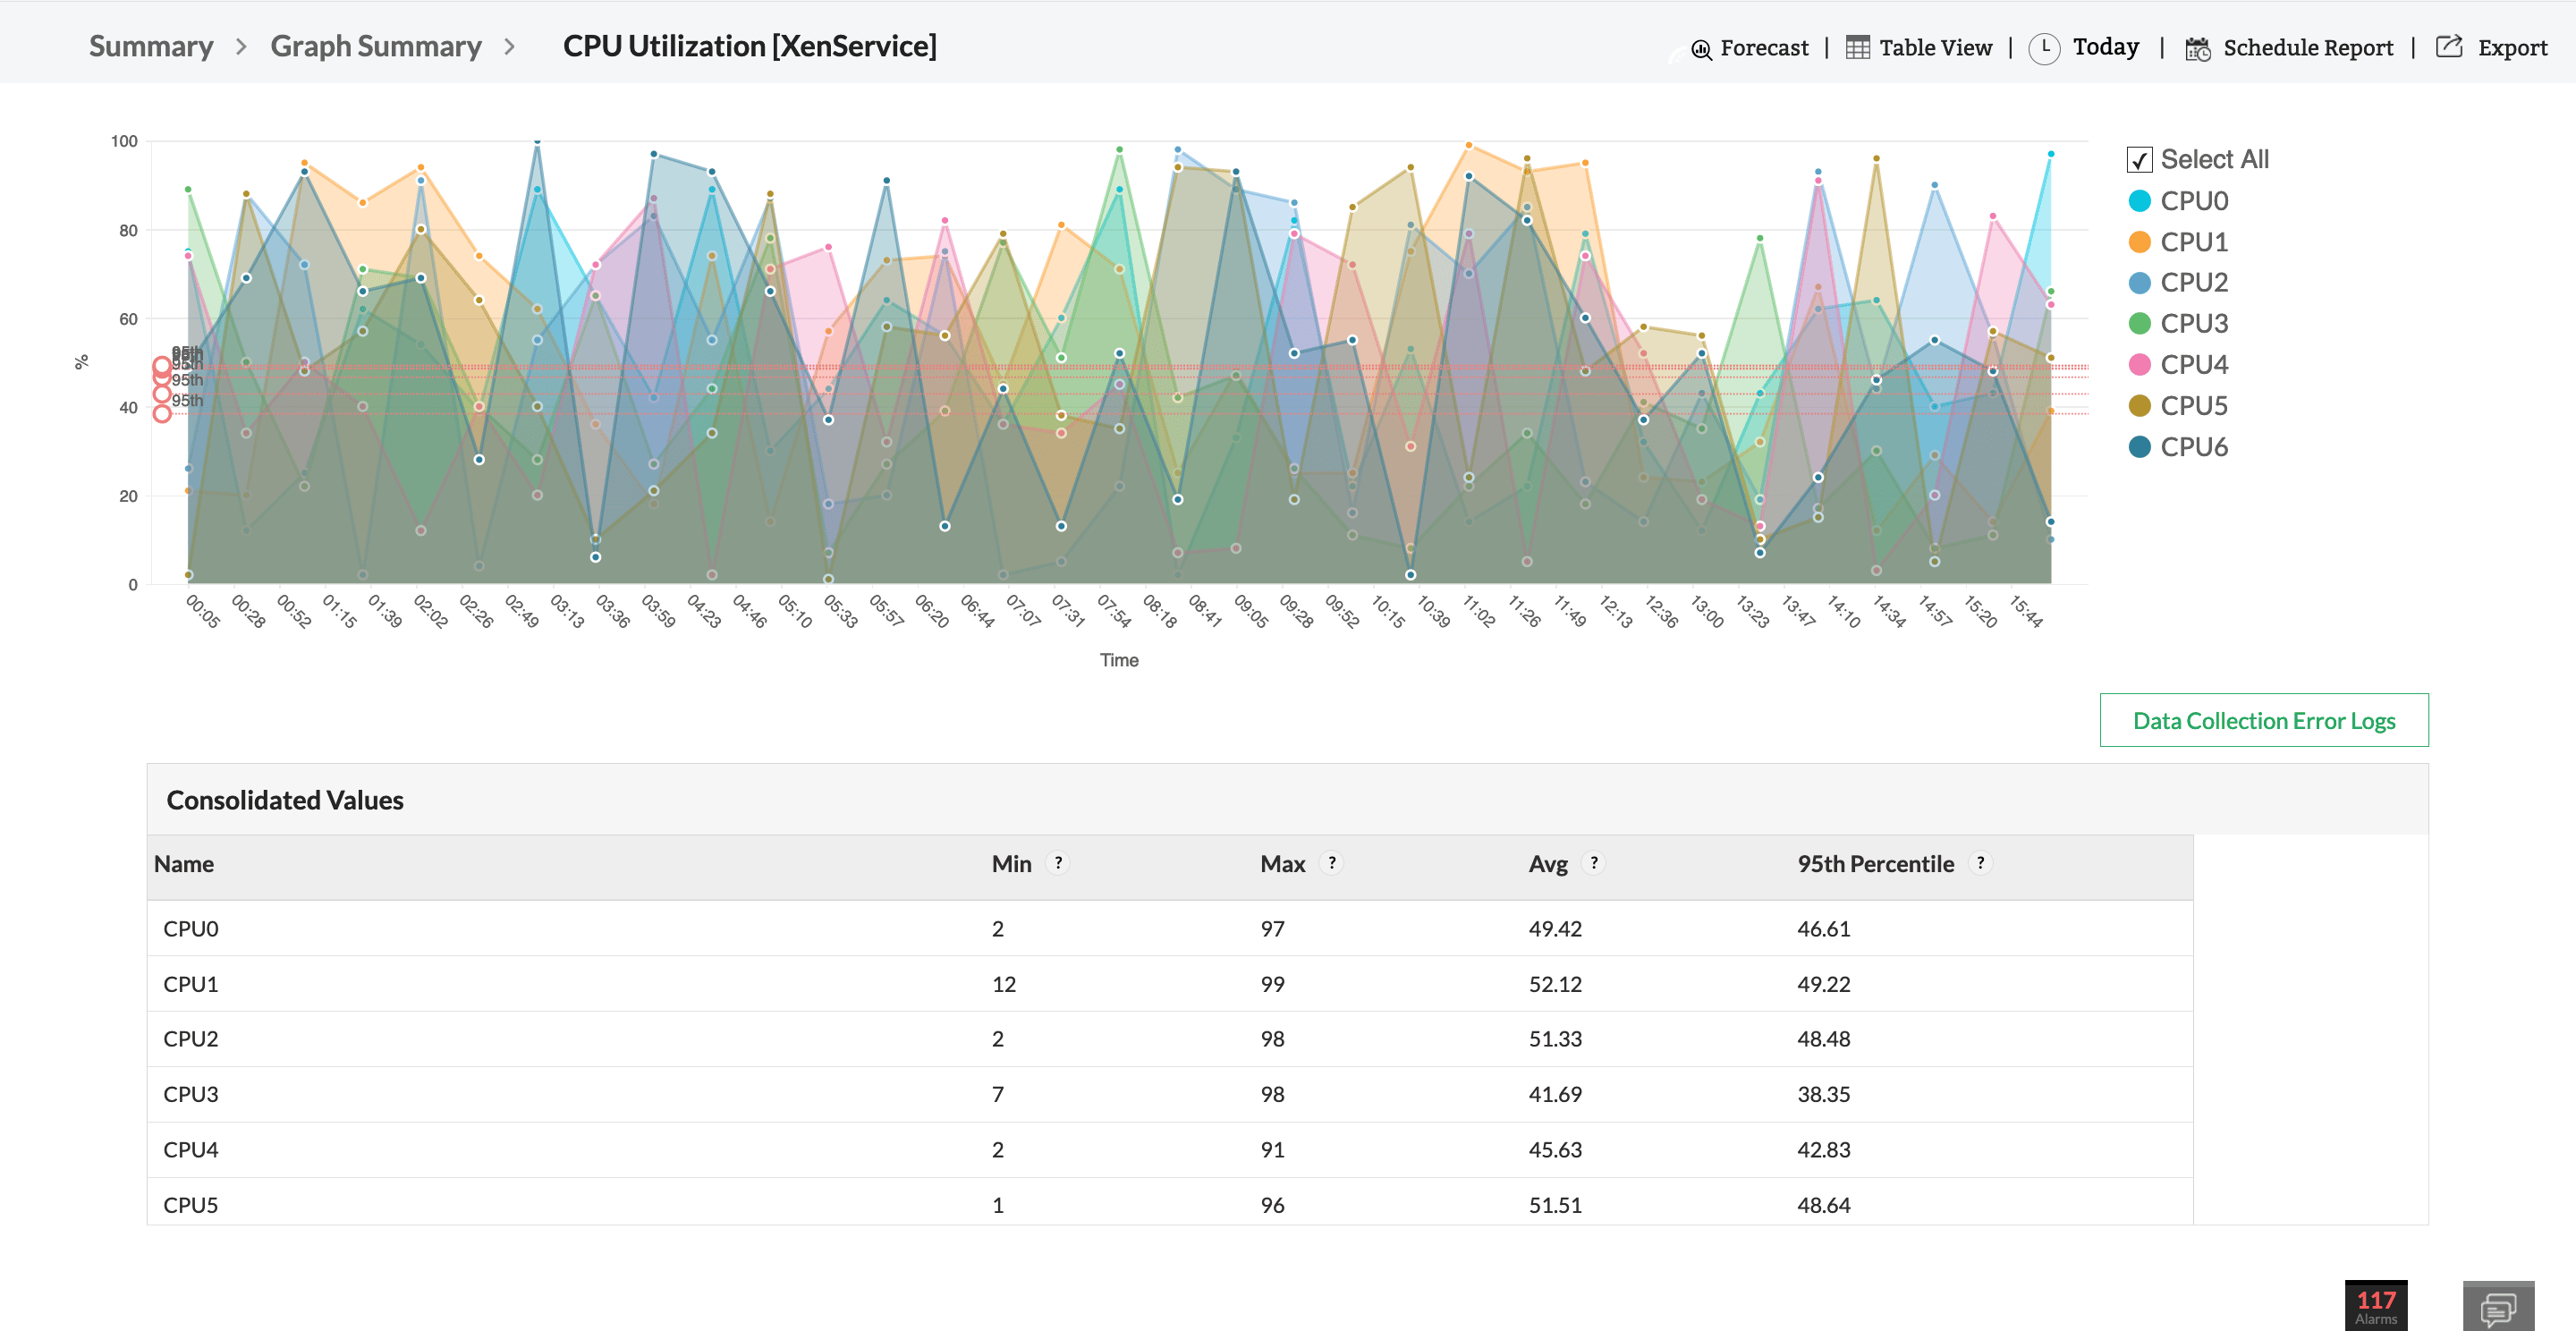Click the help icon next to 95th Percentile
Image resolution: width=2576 pixels, height=1331 pixels.
[1979, 862]
